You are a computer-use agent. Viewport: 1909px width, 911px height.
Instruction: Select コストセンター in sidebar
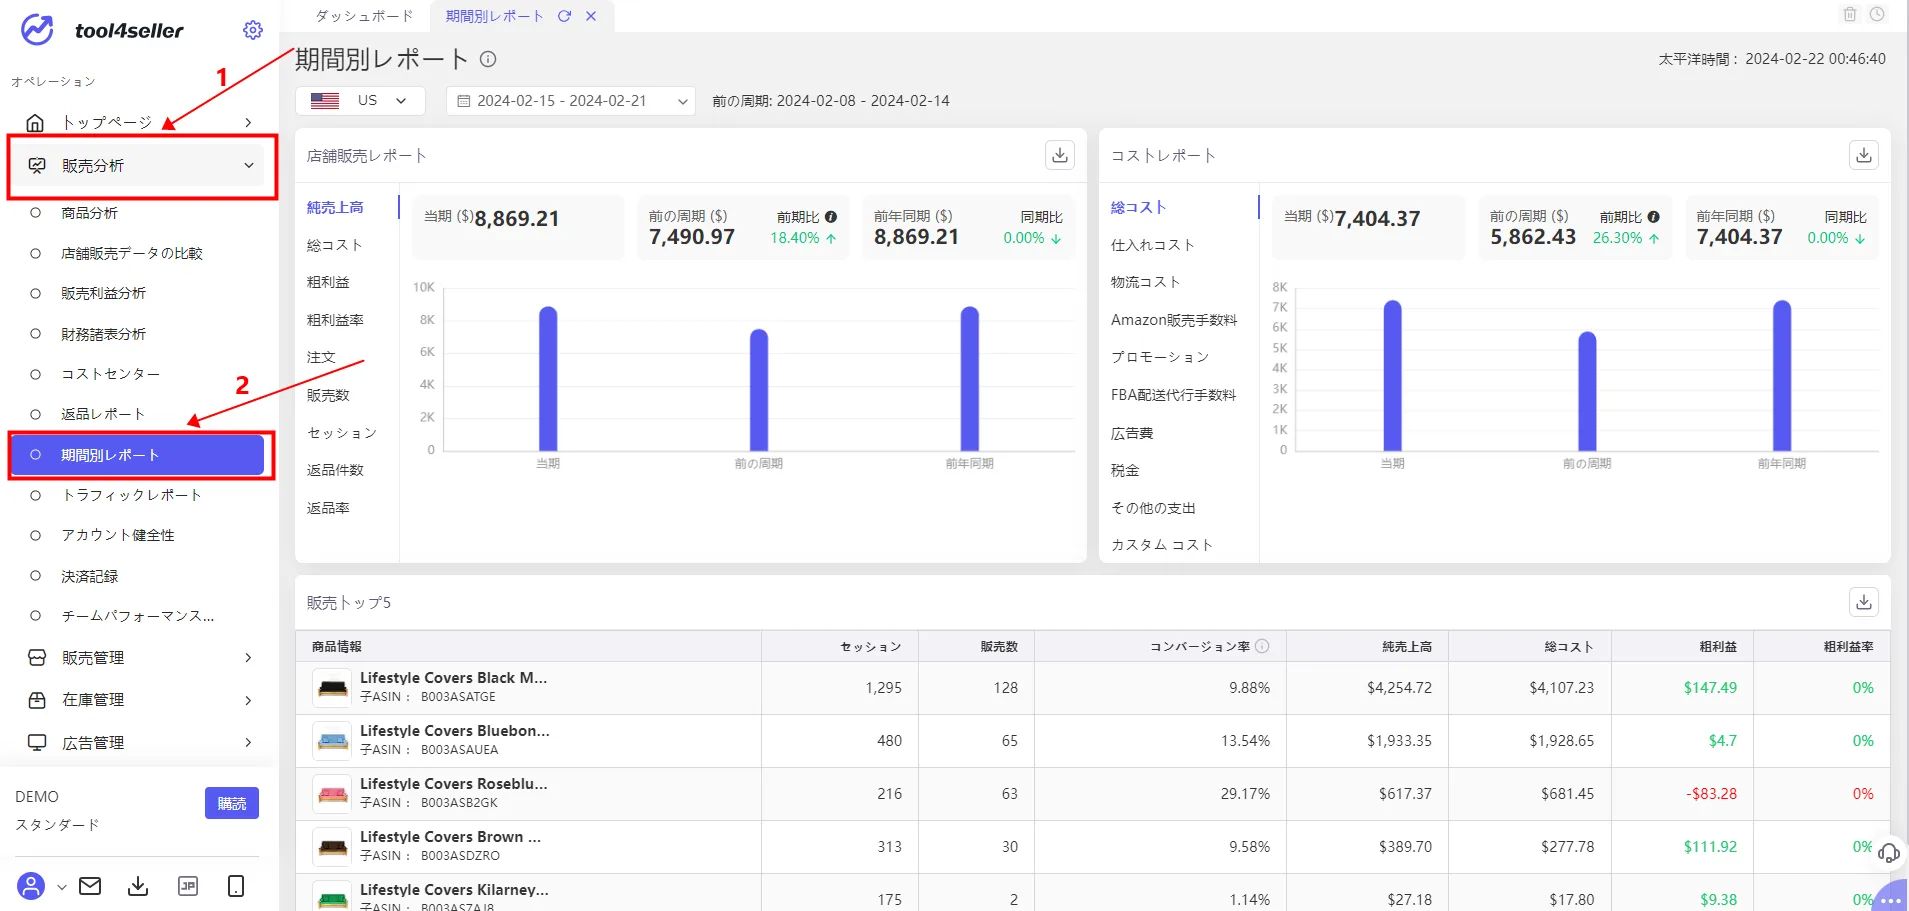pos(110,374)
